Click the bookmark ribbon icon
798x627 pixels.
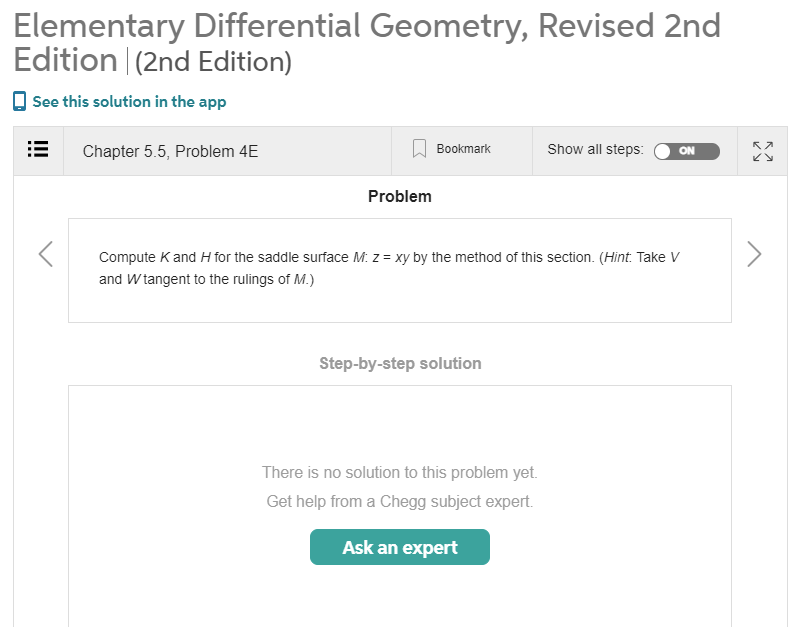(419, 149)
